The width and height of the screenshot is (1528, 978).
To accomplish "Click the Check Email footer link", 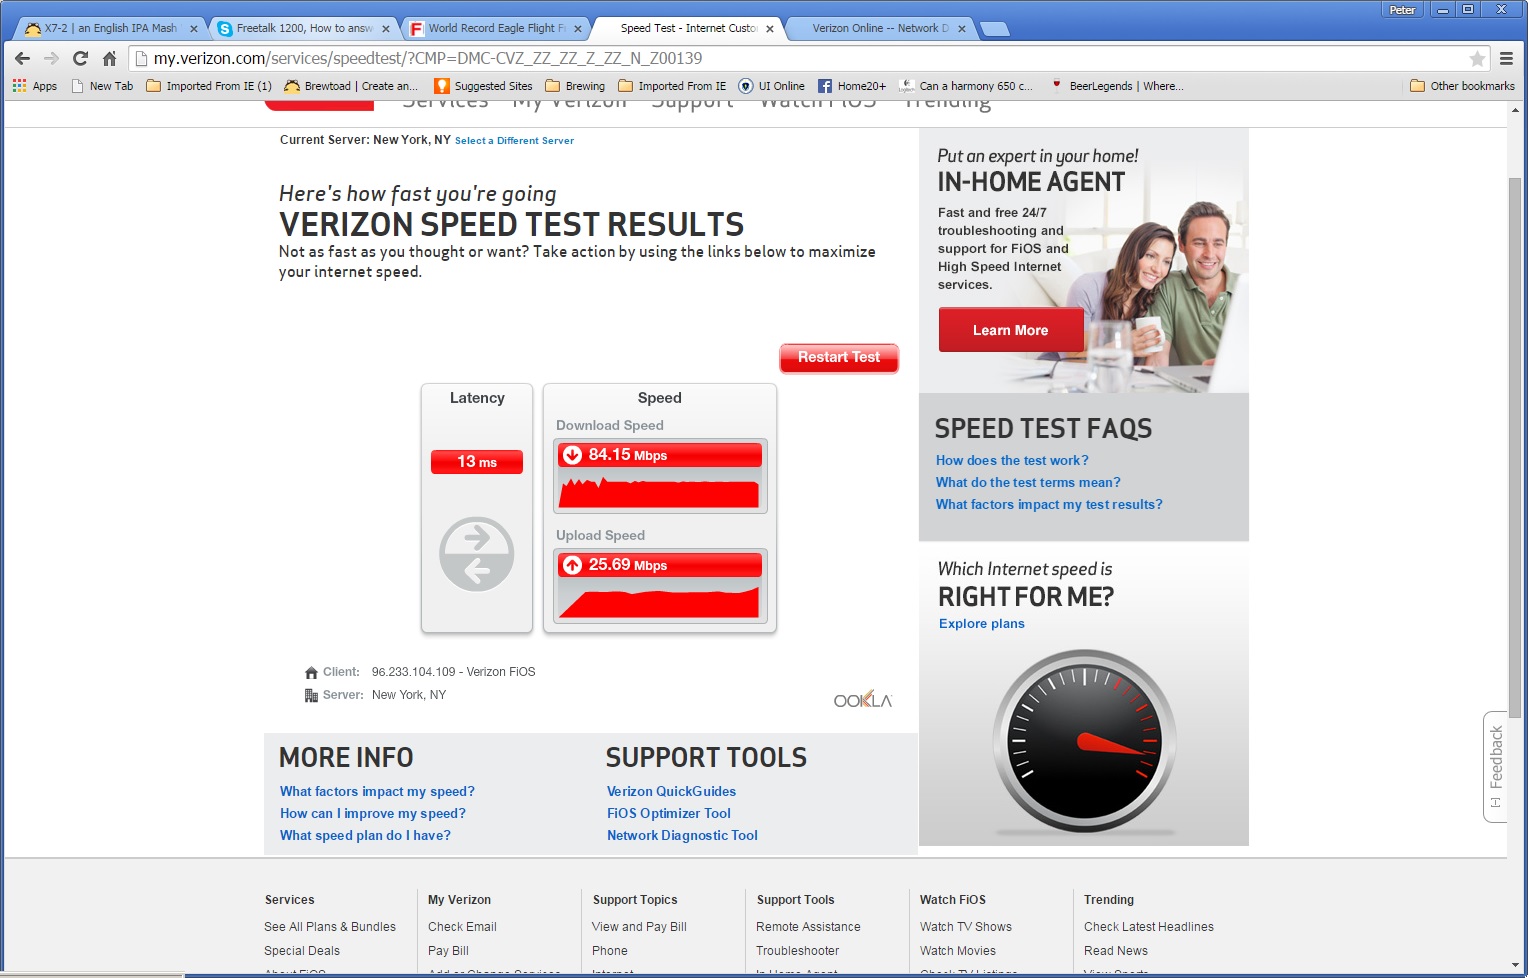I will coord(462,927).
